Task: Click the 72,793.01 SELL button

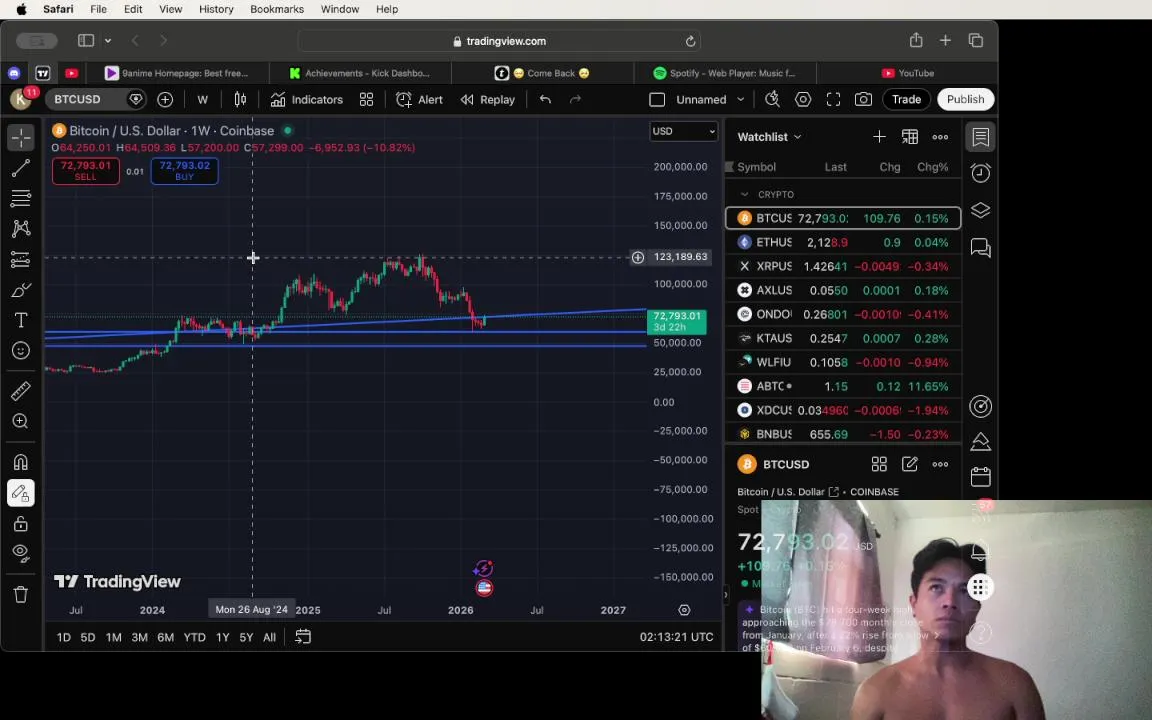Action: click(x=86, y=170)
